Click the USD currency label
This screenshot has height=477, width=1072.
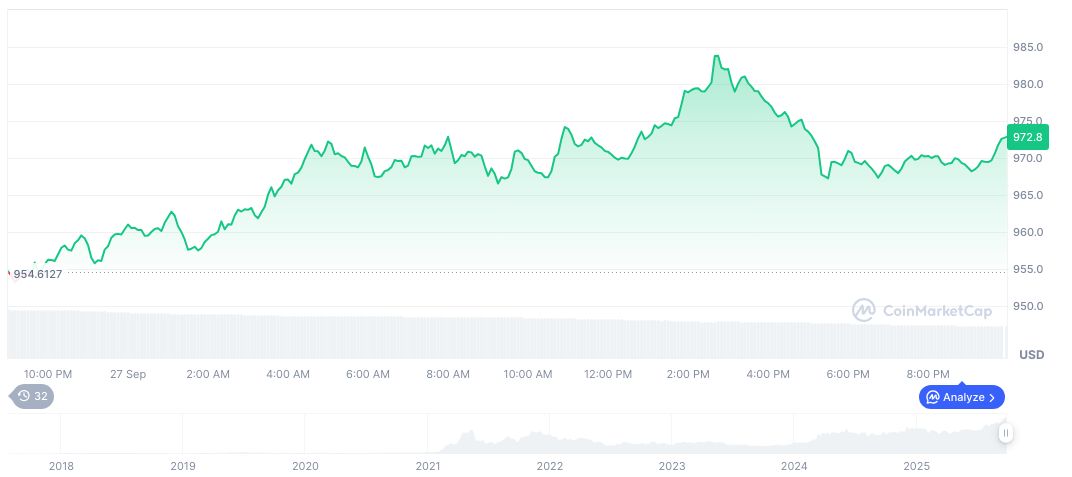click(x=1031, y=355)
